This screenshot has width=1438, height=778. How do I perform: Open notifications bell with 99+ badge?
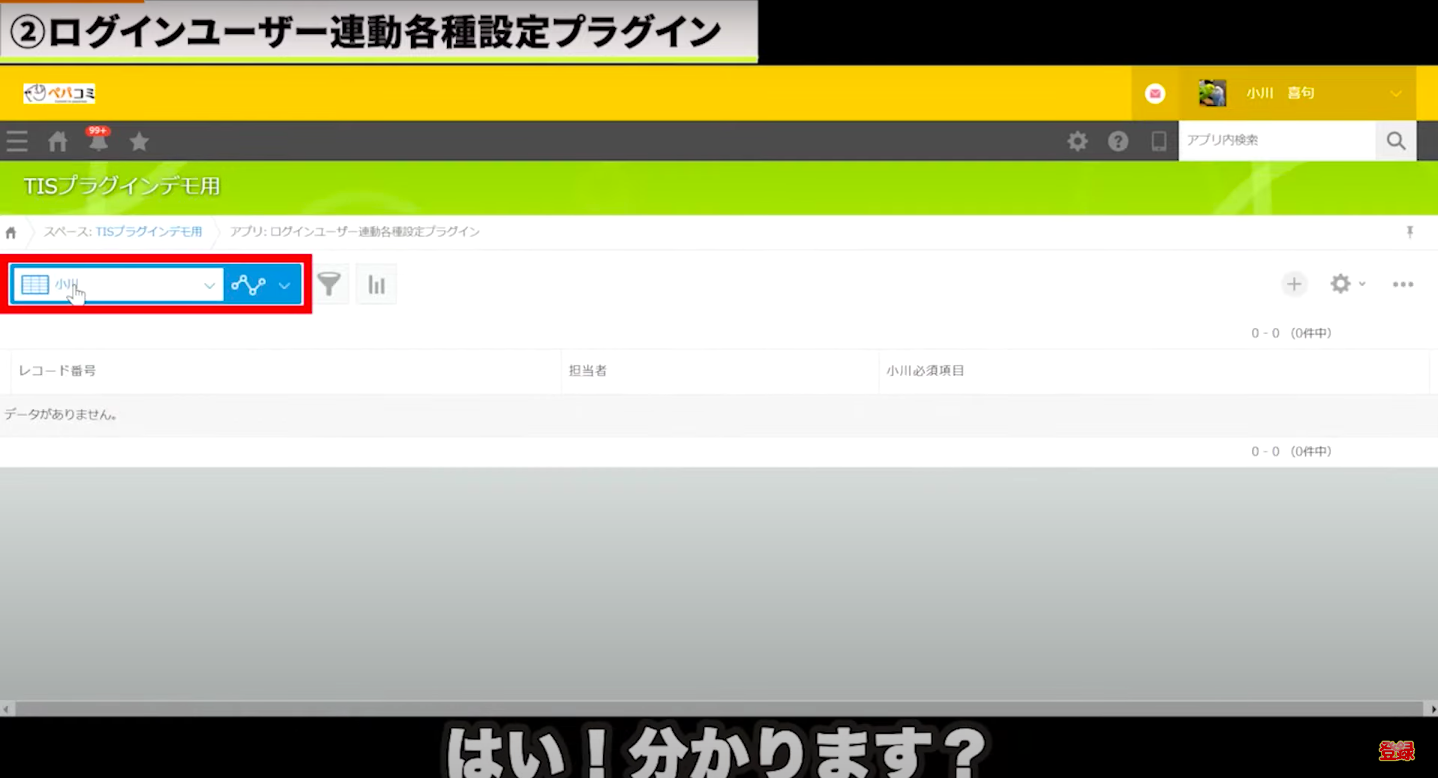point(98,141)
